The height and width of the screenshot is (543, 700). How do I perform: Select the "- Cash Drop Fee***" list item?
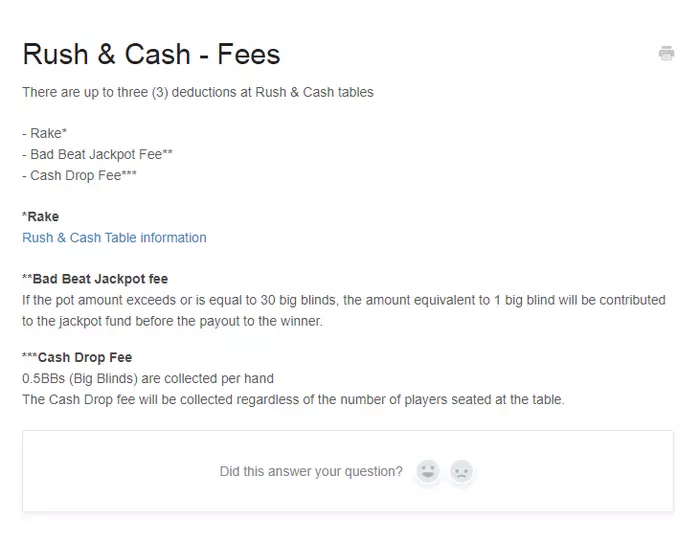tap(79, 175)
